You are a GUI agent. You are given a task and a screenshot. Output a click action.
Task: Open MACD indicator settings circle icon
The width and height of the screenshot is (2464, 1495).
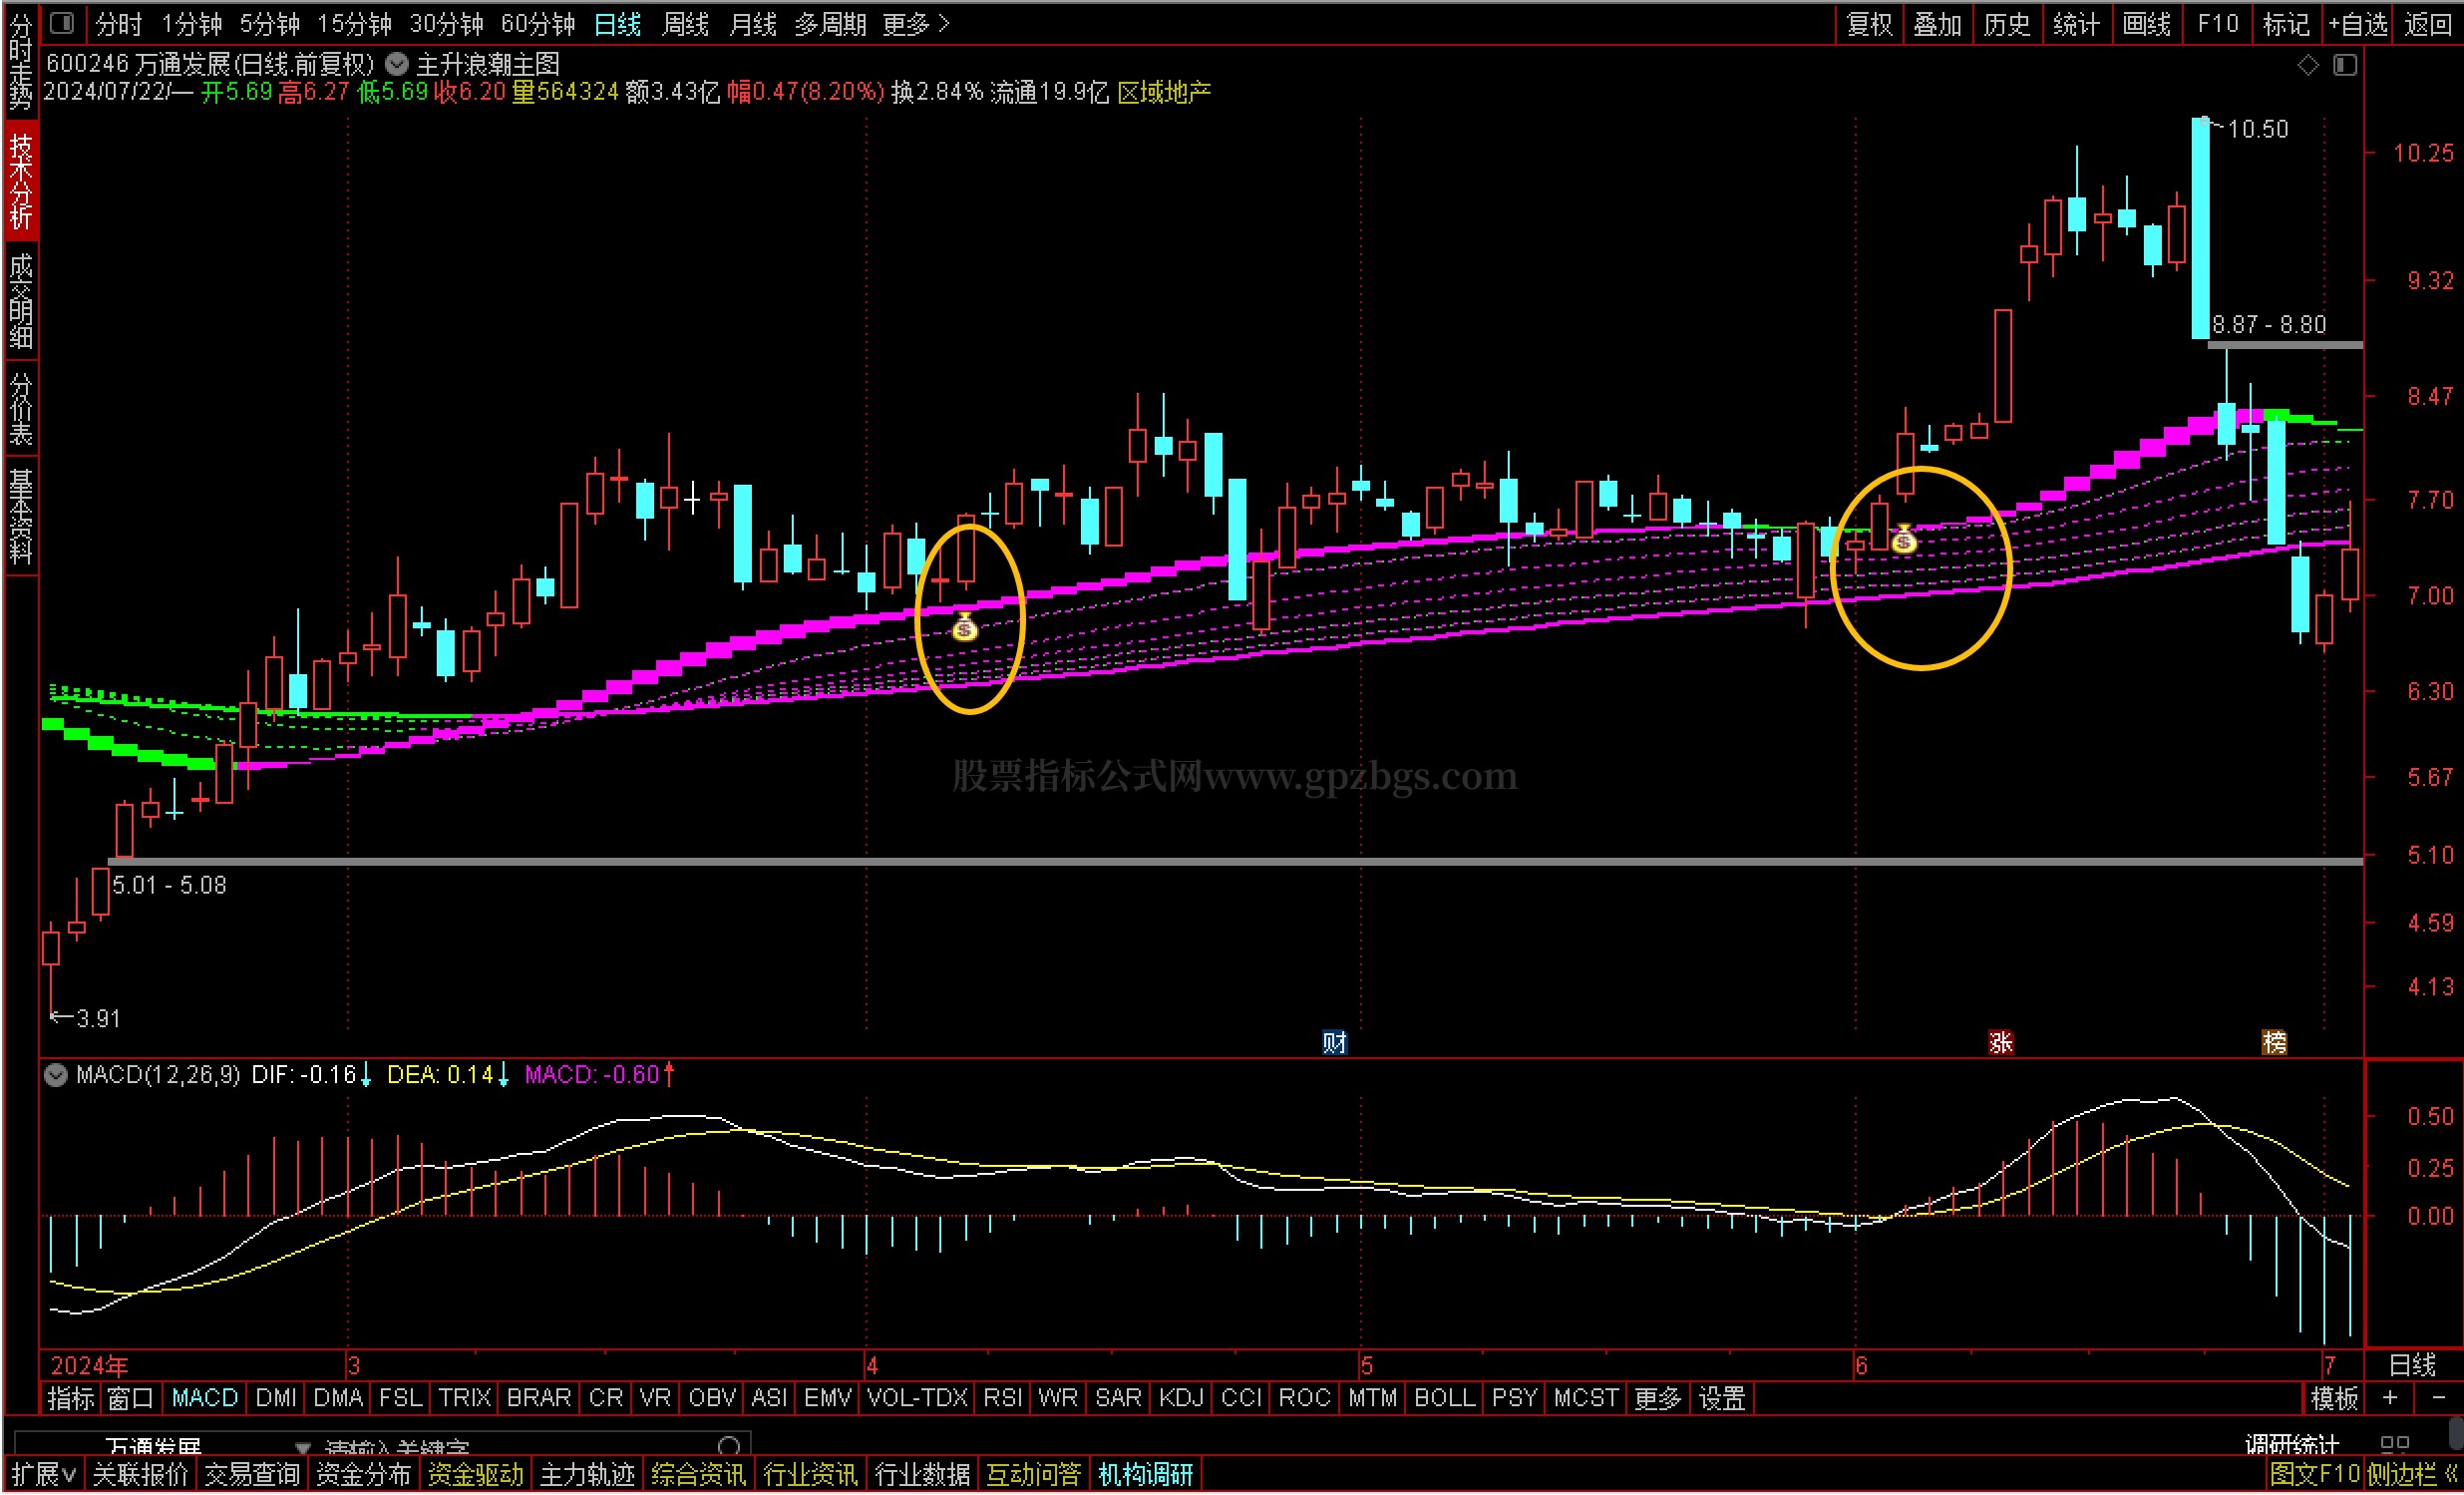coord(57,1075)
